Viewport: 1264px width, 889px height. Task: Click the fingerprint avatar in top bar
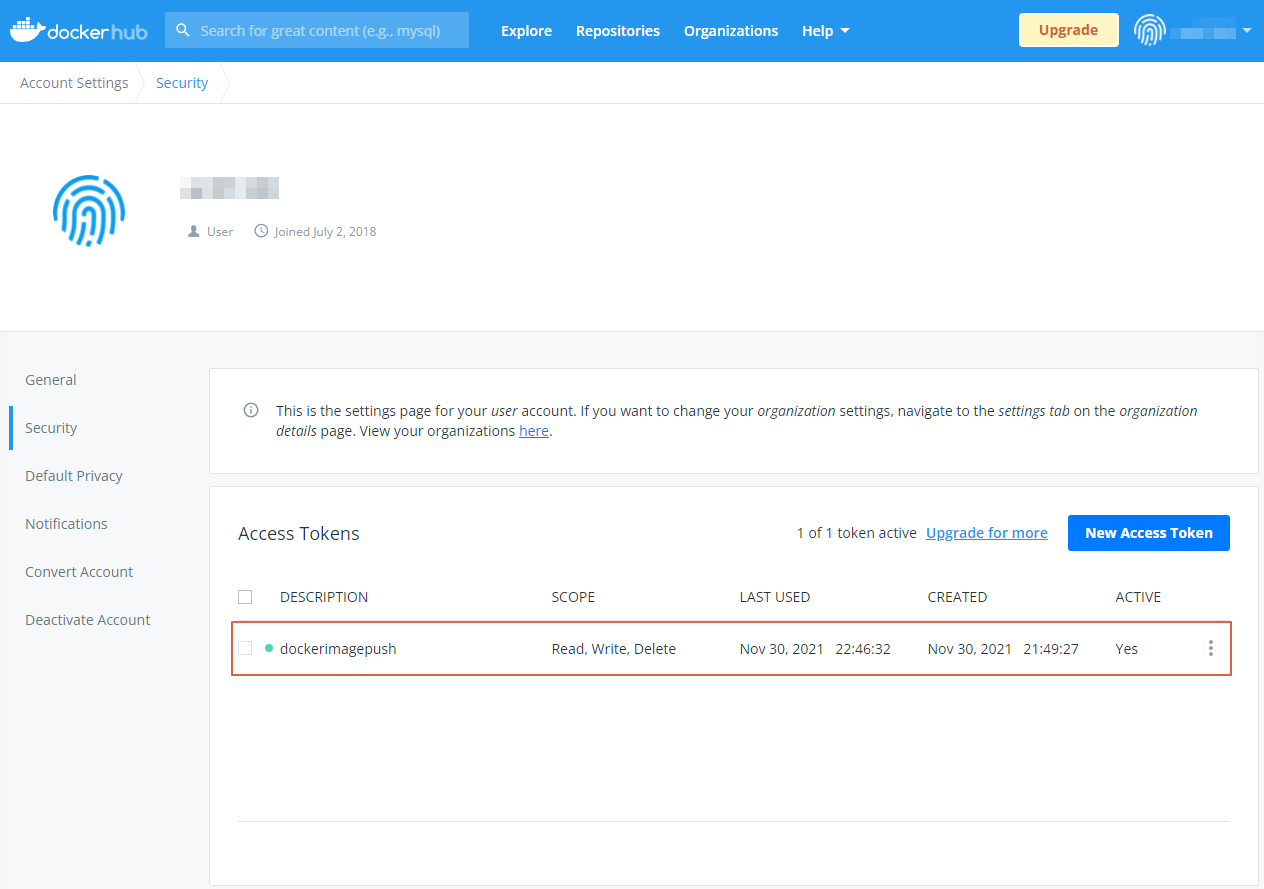click(1150, 30)
